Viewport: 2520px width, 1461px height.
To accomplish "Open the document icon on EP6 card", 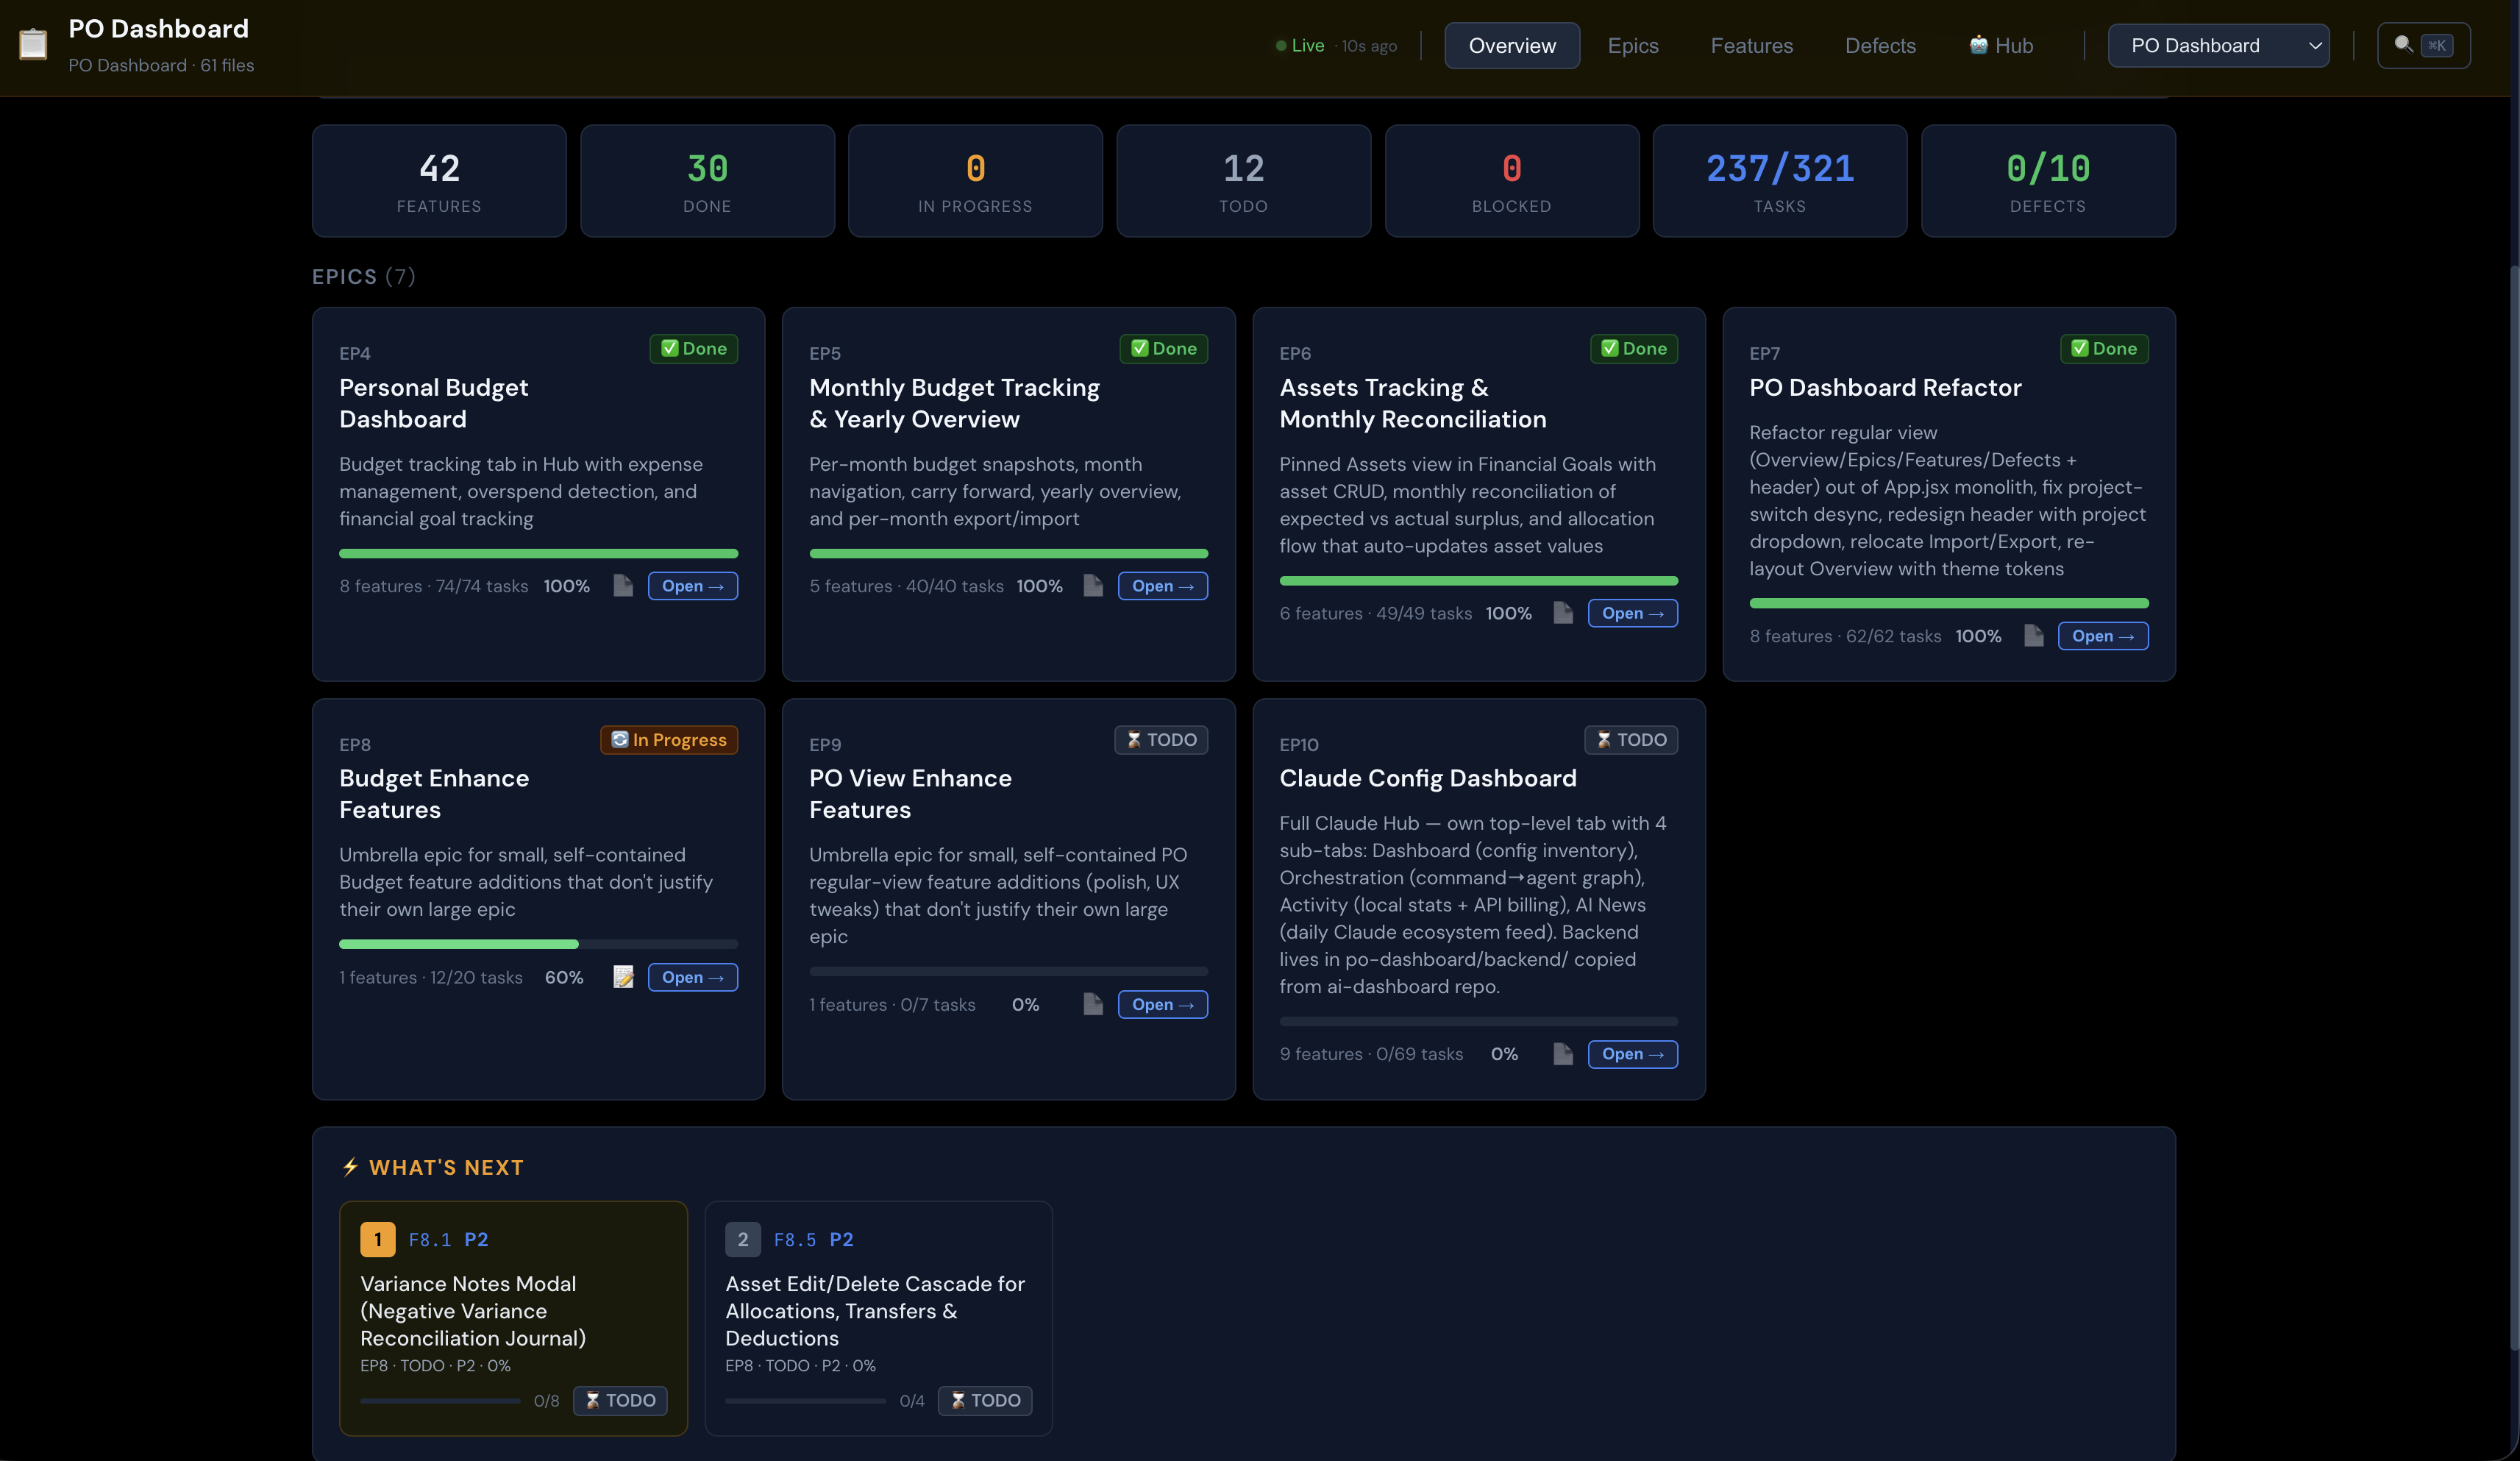I will (x=1563, y=613).
